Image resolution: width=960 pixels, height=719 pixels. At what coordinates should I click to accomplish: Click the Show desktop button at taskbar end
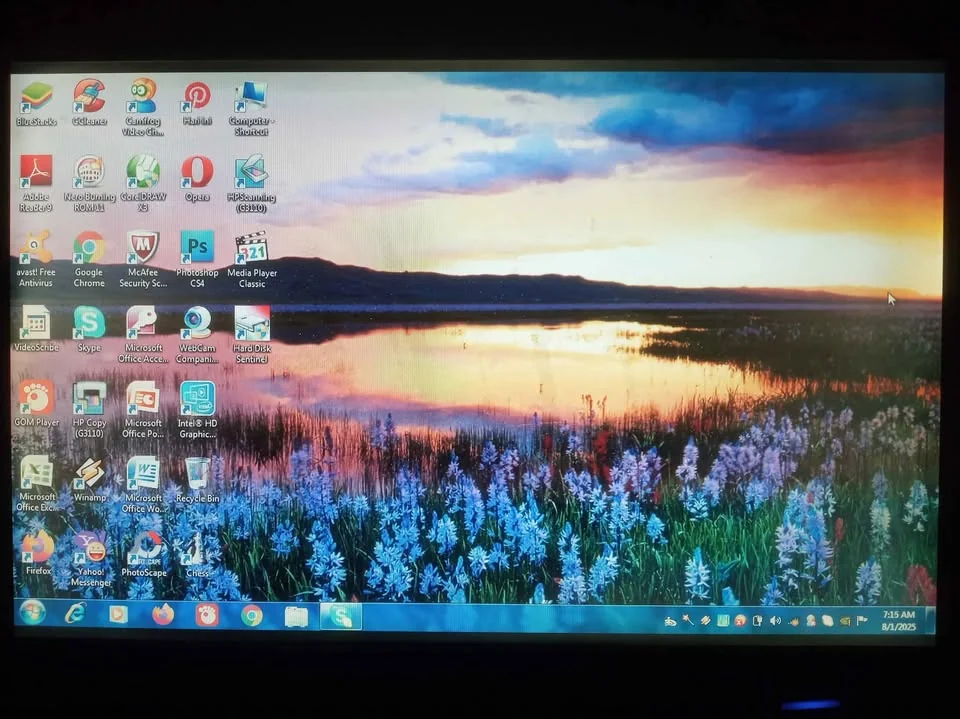coord(931,620)
